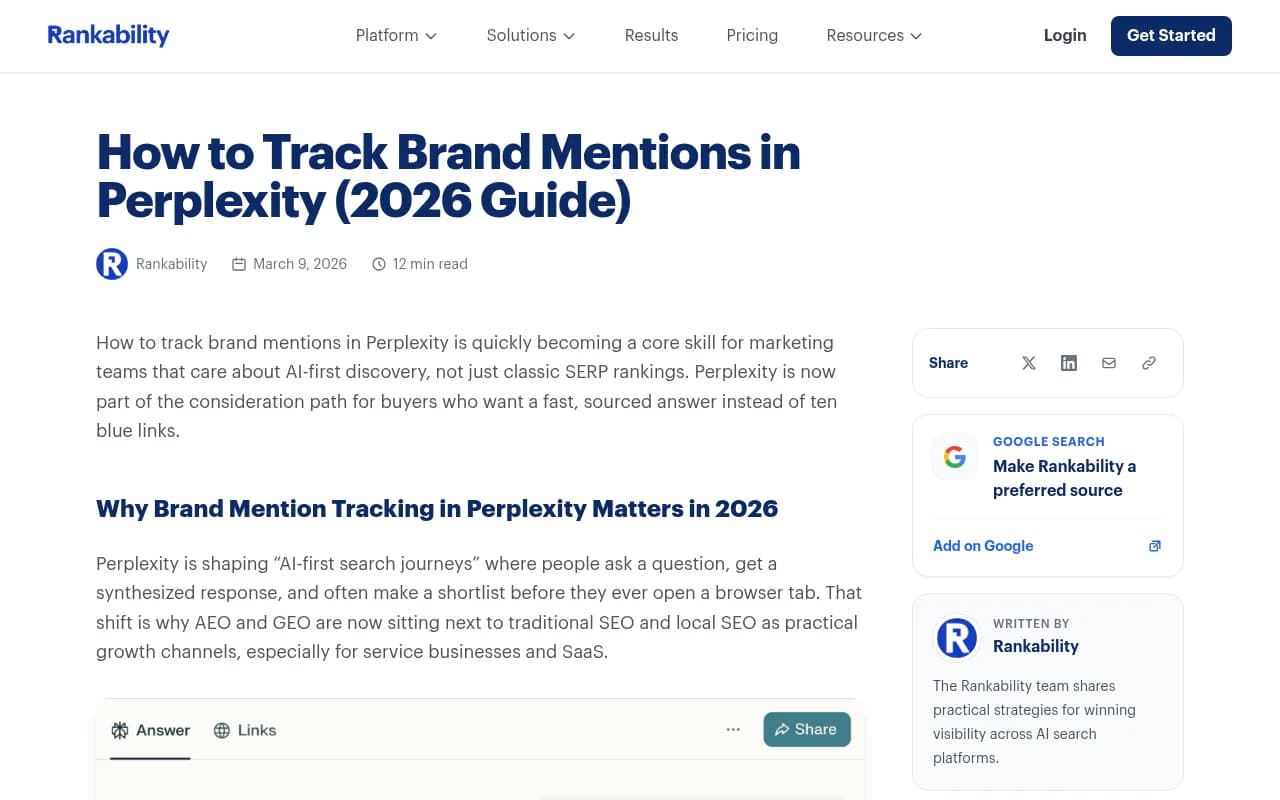Screen dimensions: 1280x800
Task: Expand the Platform dropdown menu
Action: (x=396, y=35)
